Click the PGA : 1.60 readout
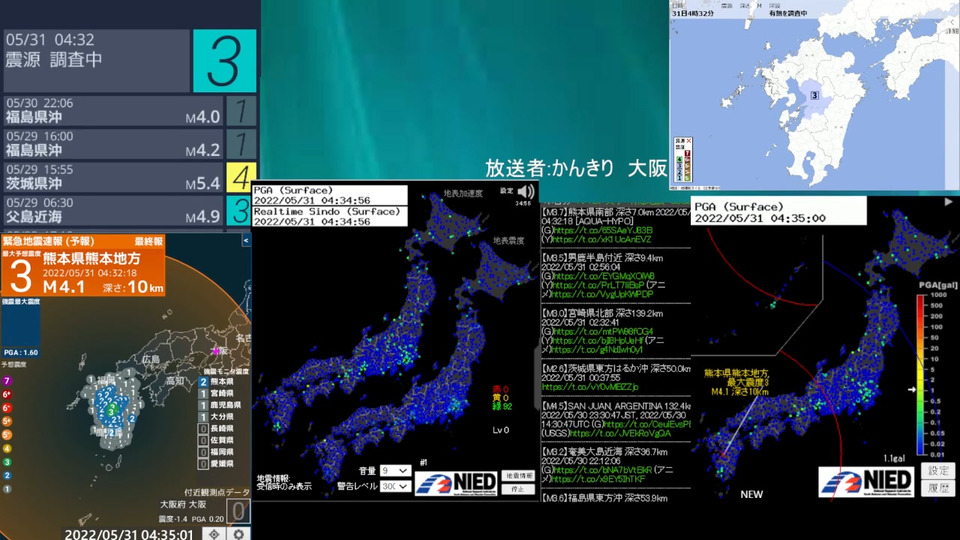Screen dimensions: 960x540 [x=21, y=353]
